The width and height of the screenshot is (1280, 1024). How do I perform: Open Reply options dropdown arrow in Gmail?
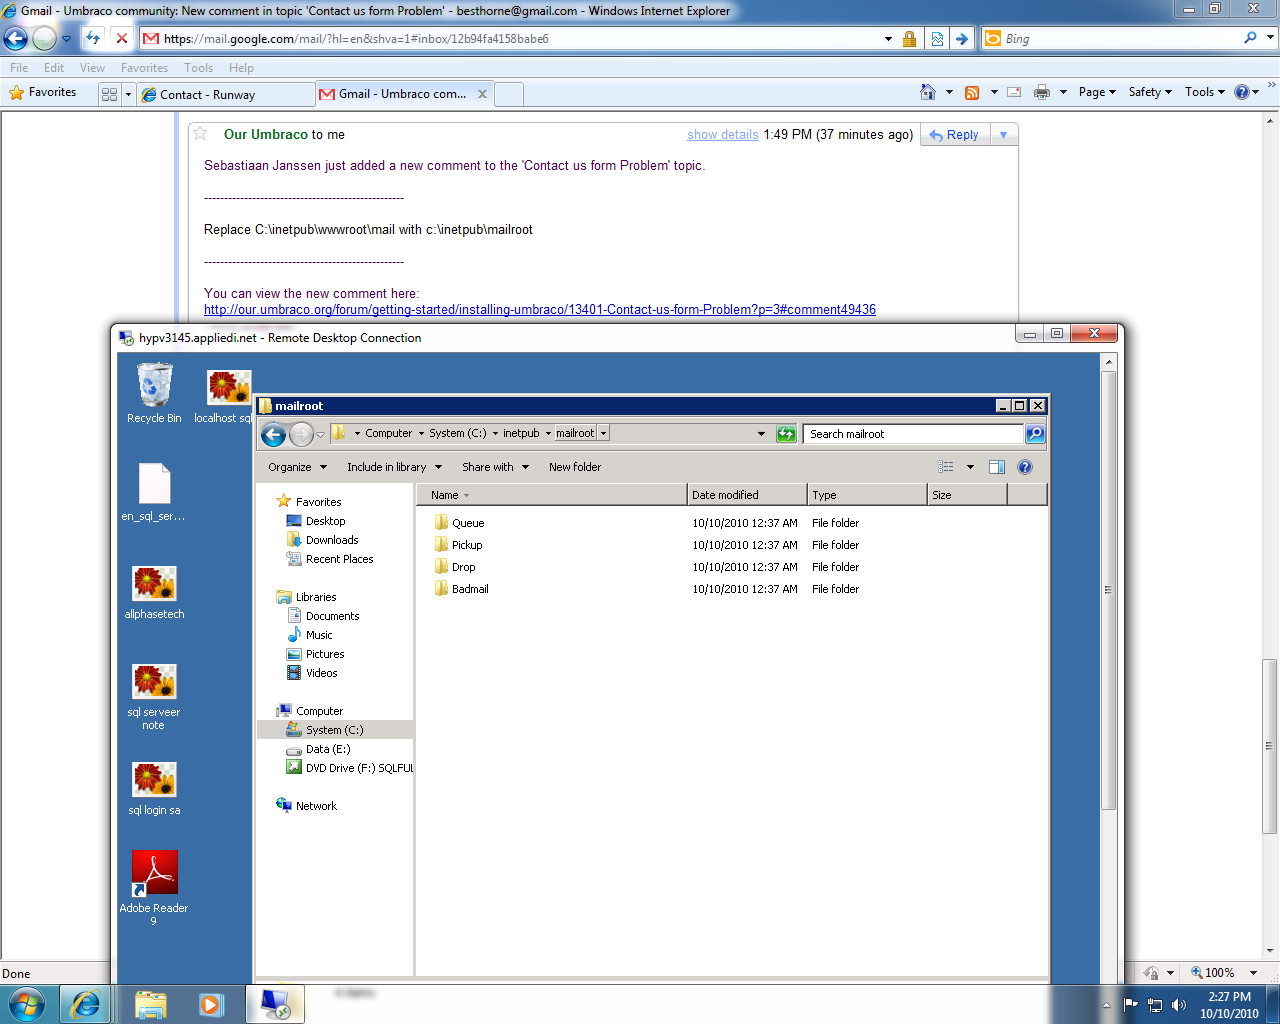coord(1003,135)
